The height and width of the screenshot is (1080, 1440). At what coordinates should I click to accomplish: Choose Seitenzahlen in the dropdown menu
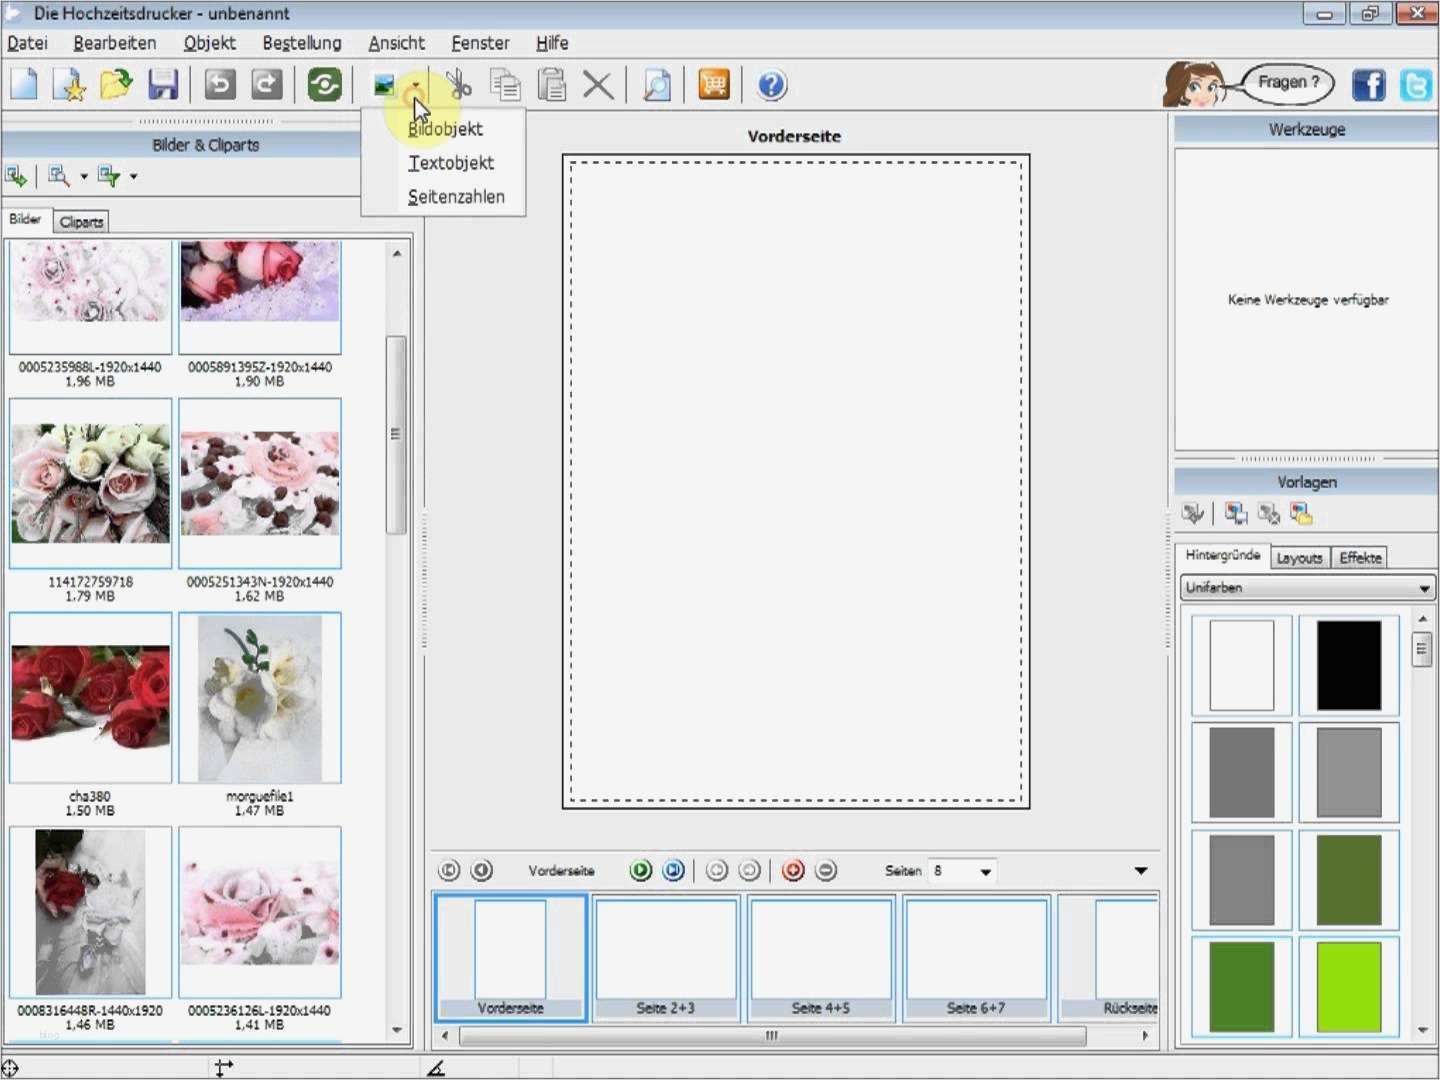(x=456, y=197)
